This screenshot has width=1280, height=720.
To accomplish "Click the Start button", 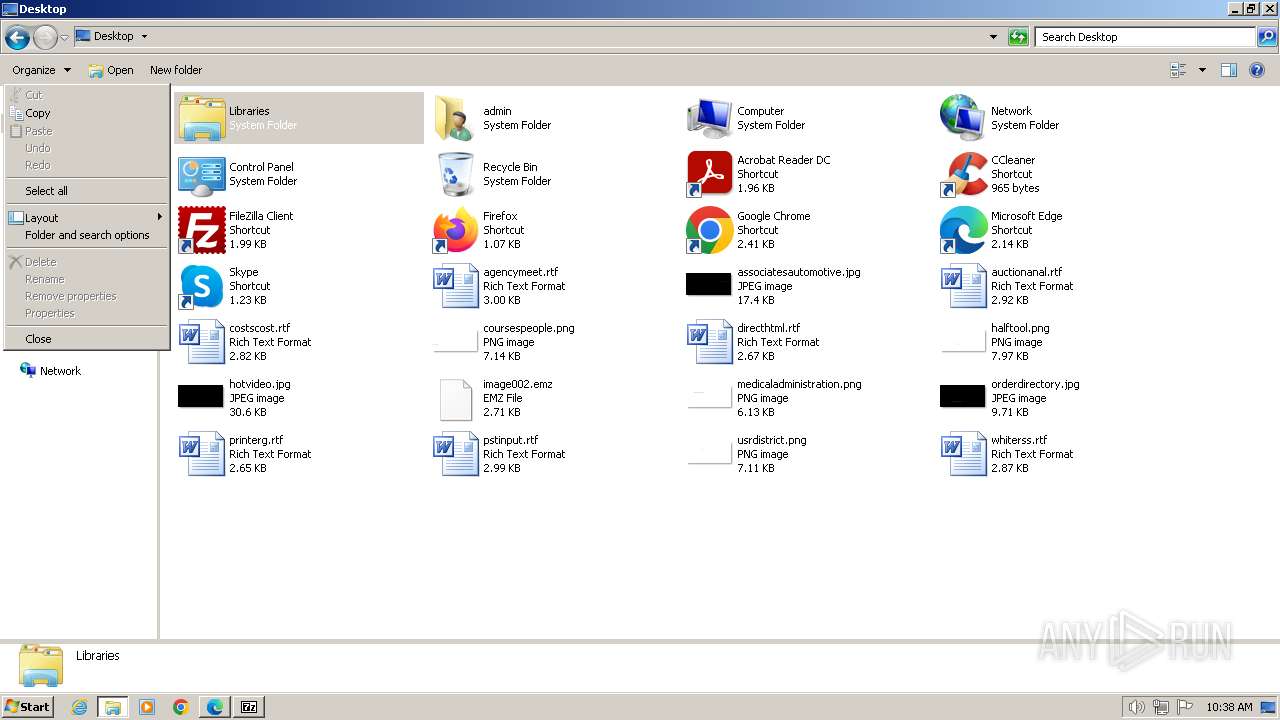I will [x=27, y=706].
